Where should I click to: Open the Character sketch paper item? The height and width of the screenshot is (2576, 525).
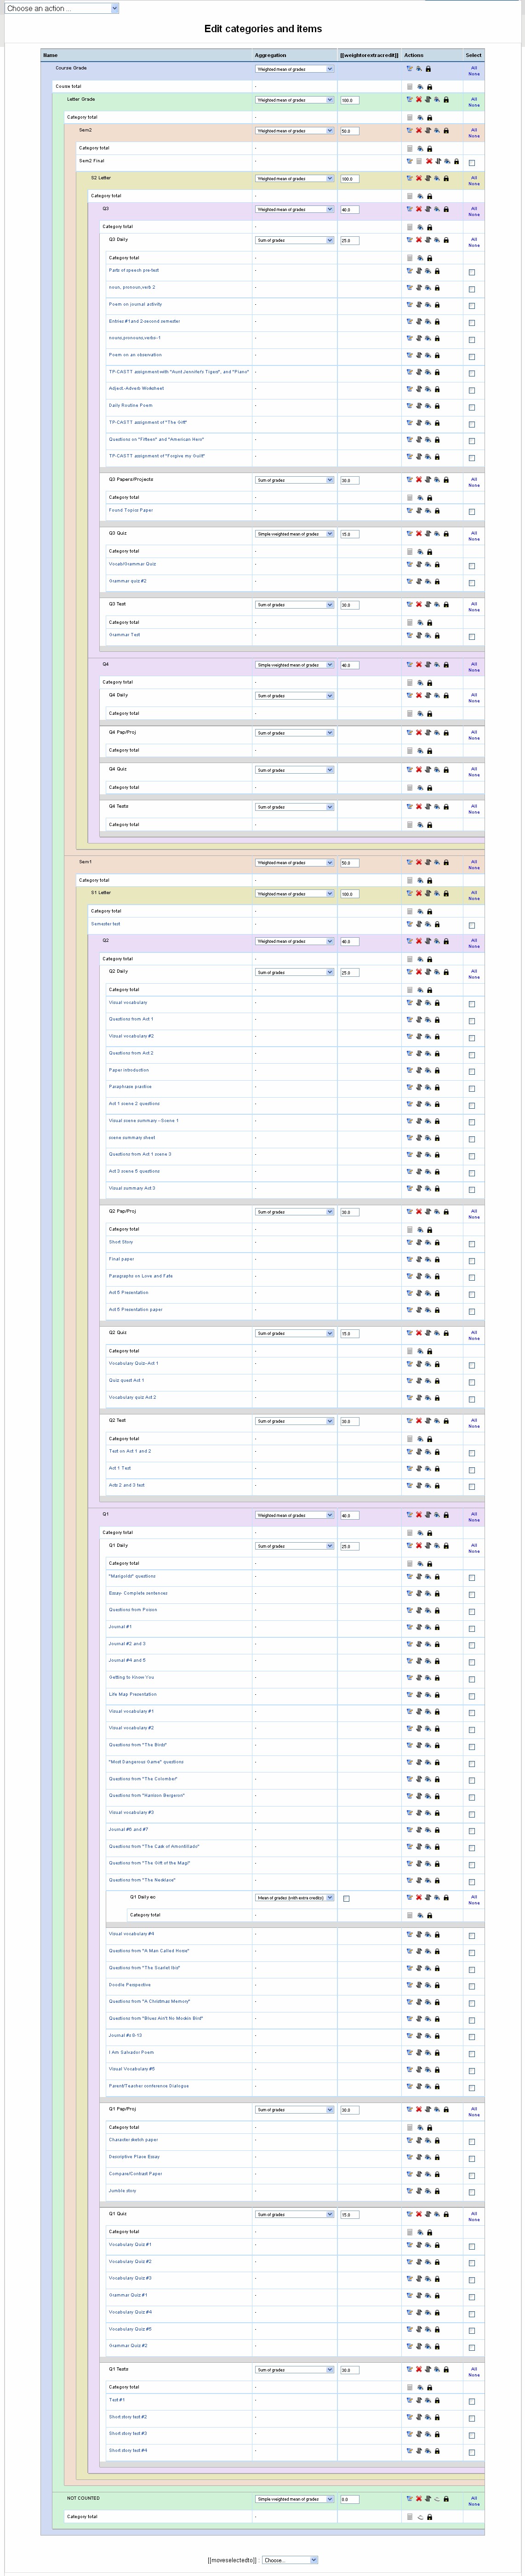coord(133,2140)
